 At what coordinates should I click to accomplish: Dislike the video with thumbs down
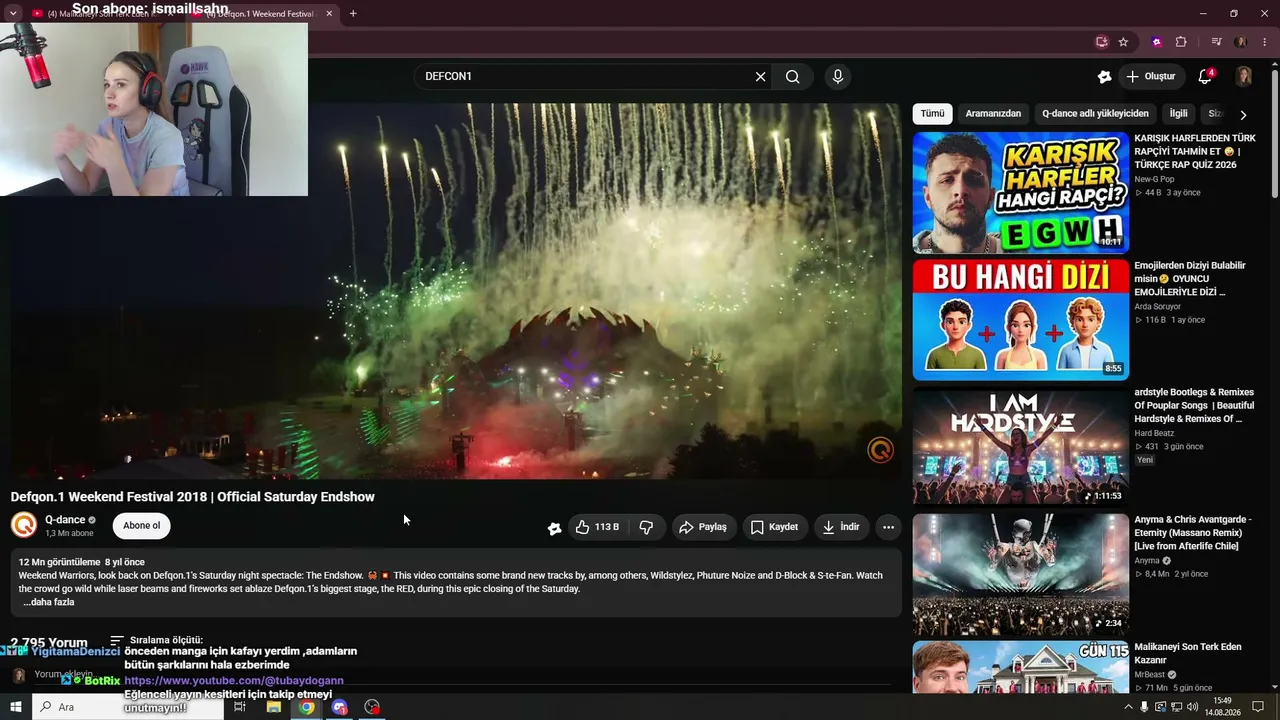pos(647,527)
